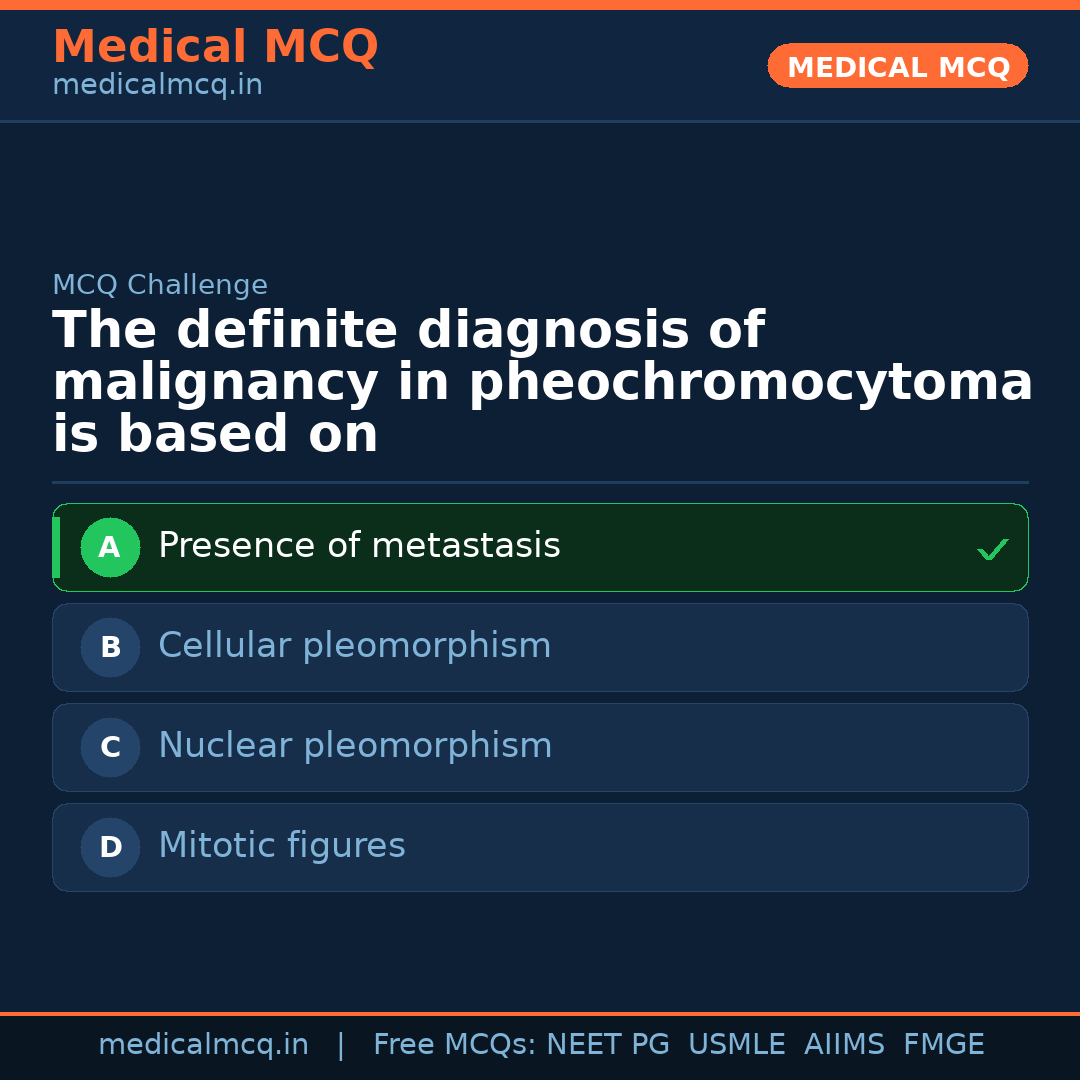Choose the C option circle
The image size is (1080, 1080).
click(x=110, y=747)
